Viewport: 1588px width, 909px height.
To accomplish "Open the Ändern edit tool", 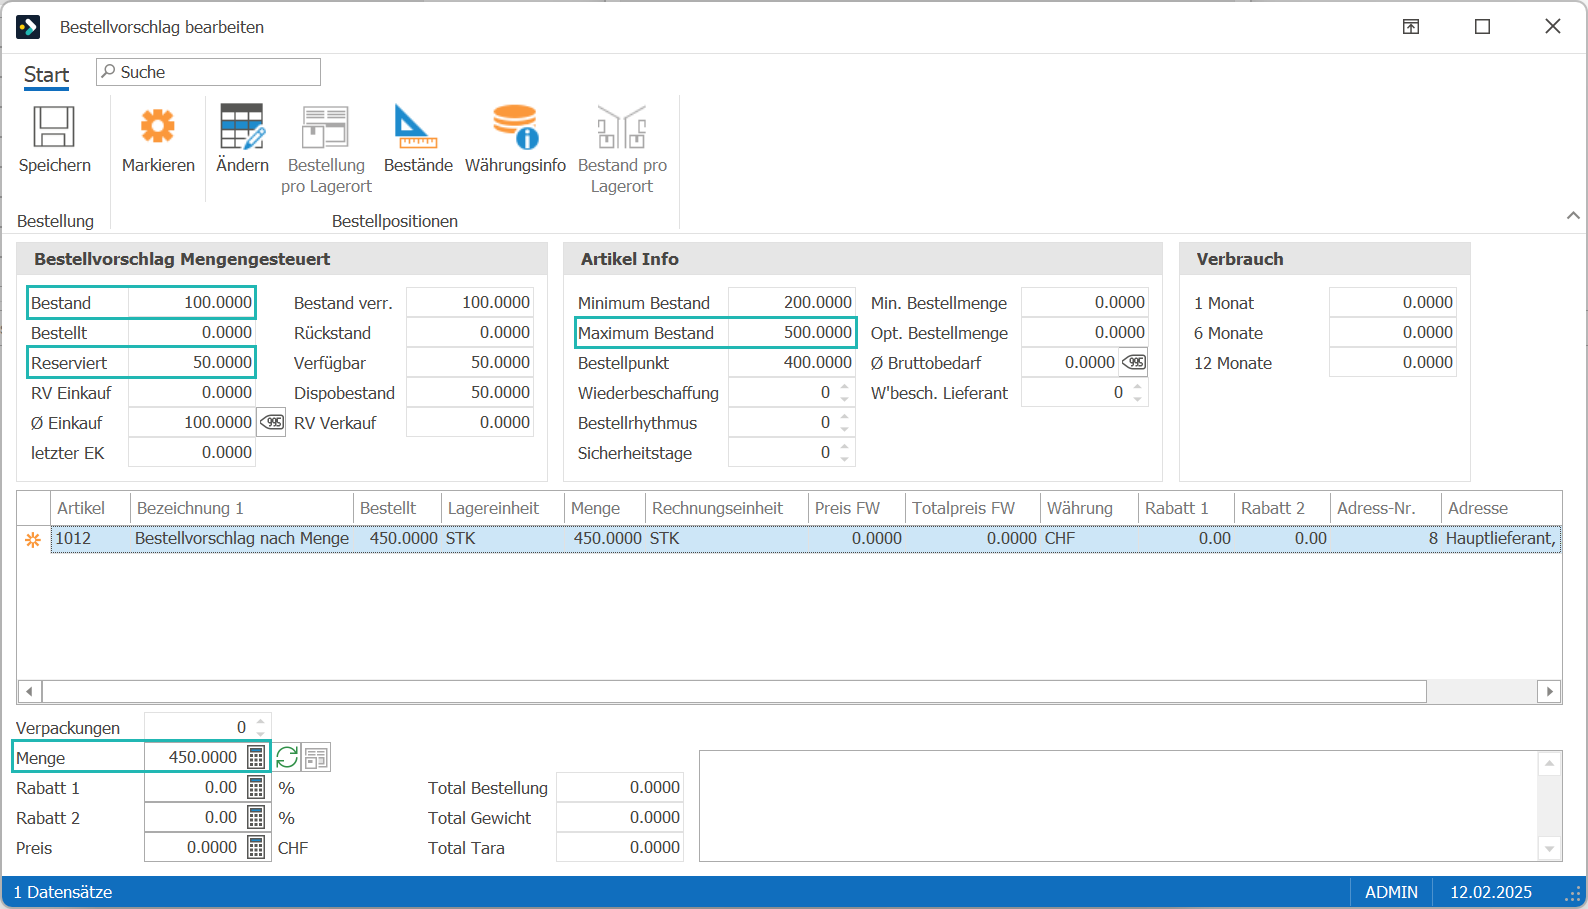I will point(242,127).
